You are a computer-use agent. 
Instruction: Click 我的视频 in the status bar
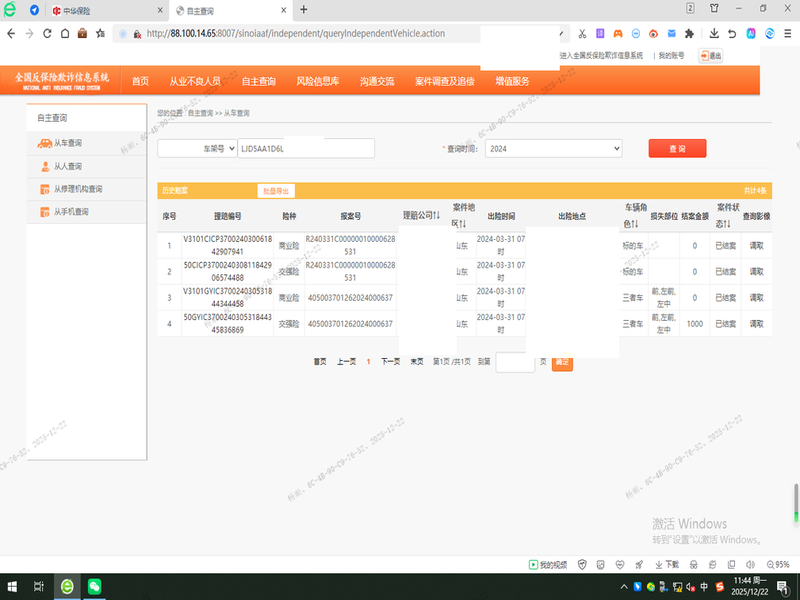coord(547,564)
